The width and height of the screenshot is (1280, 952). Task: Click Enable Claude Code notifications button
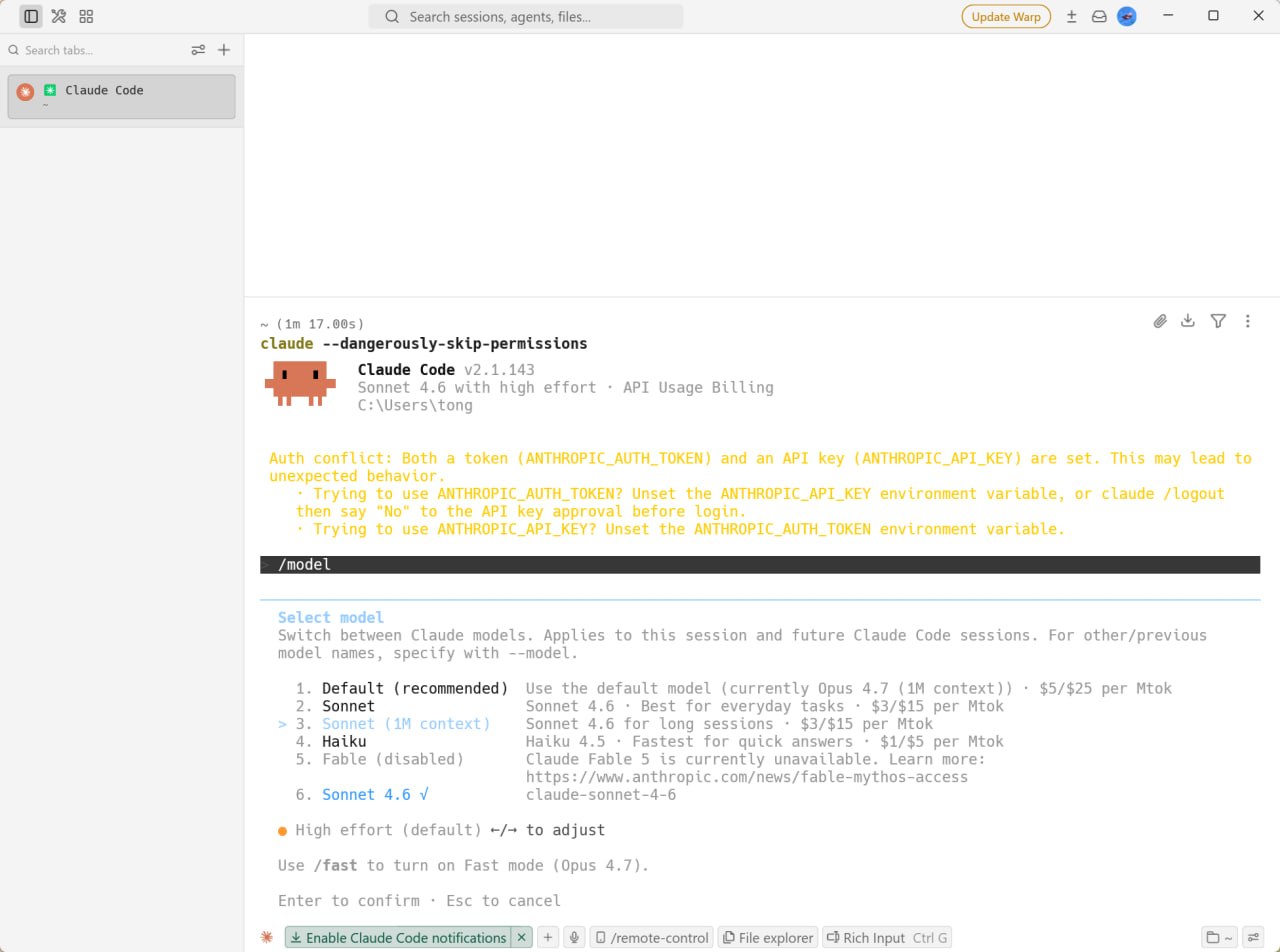(x=398, y=937)
